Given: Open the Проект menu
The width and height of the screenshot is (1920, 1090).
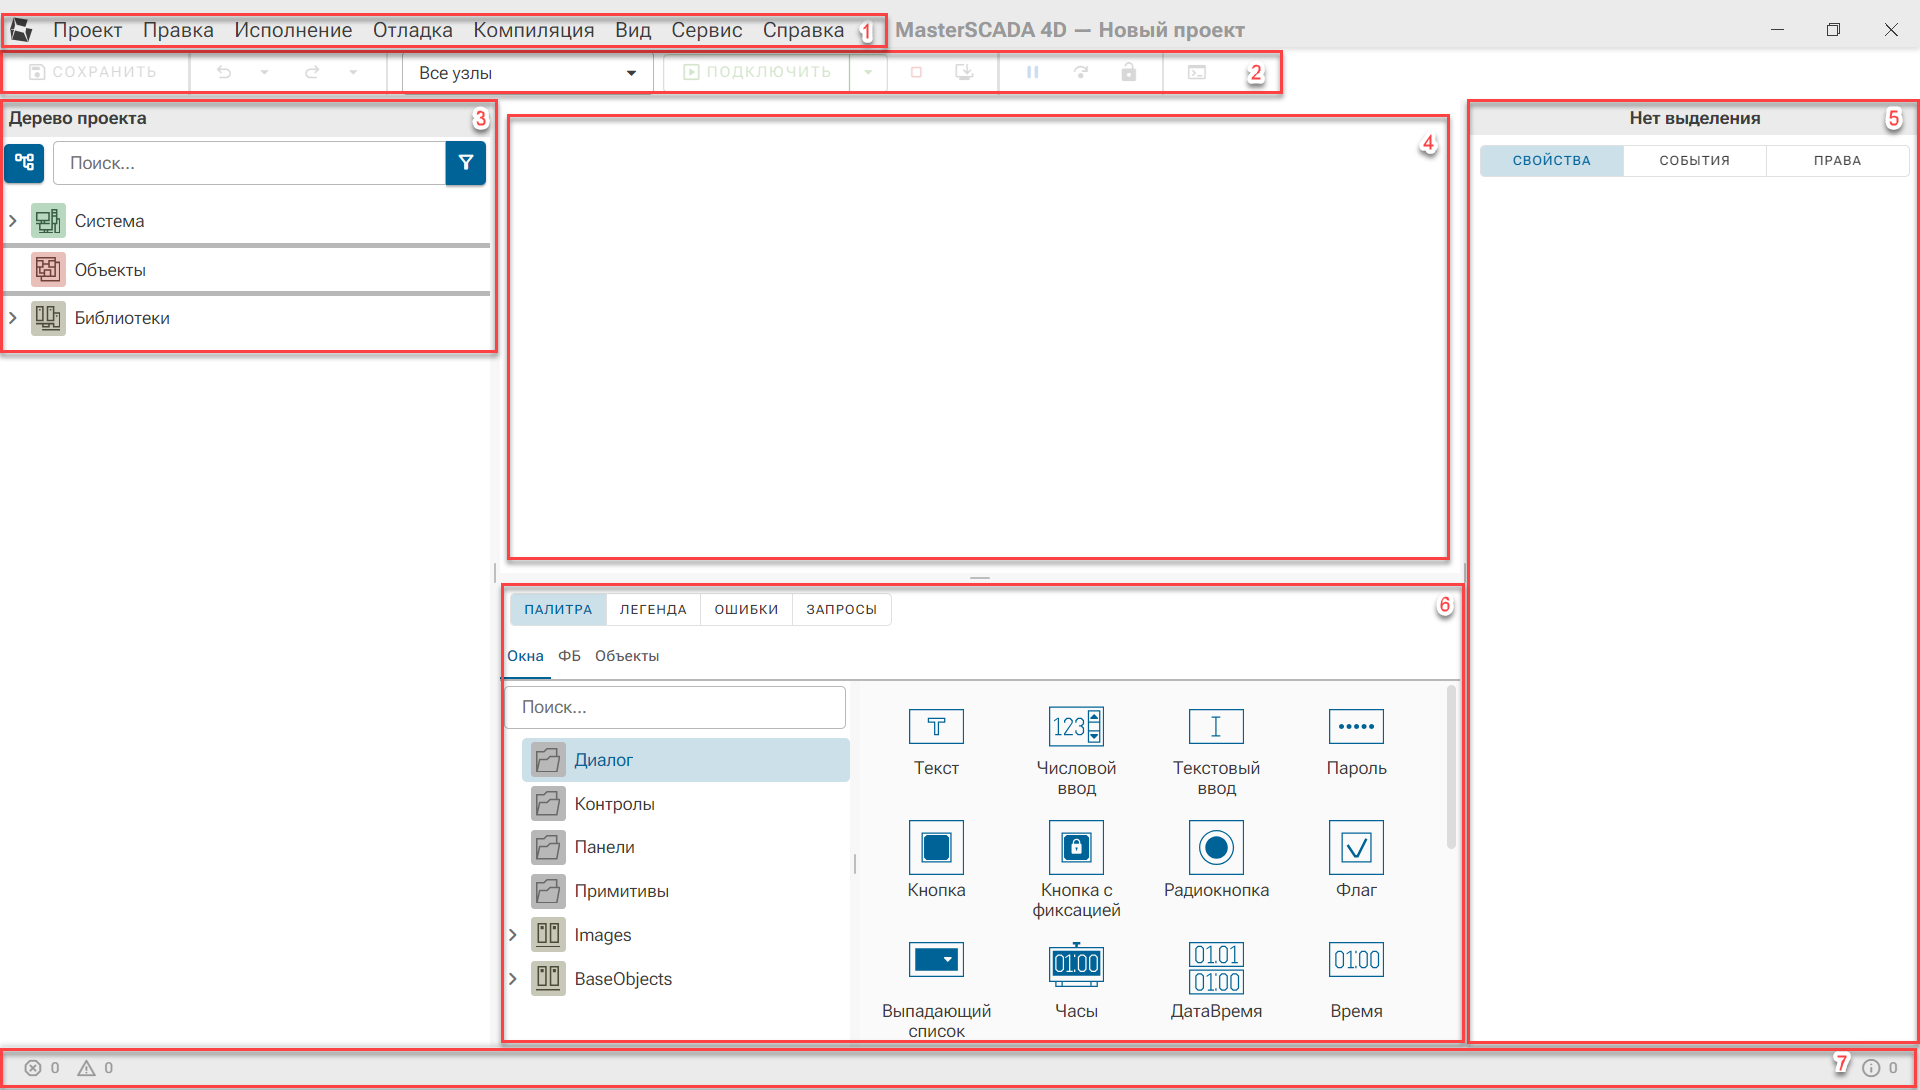Looking at the screenshot, I should click(88, 30).
